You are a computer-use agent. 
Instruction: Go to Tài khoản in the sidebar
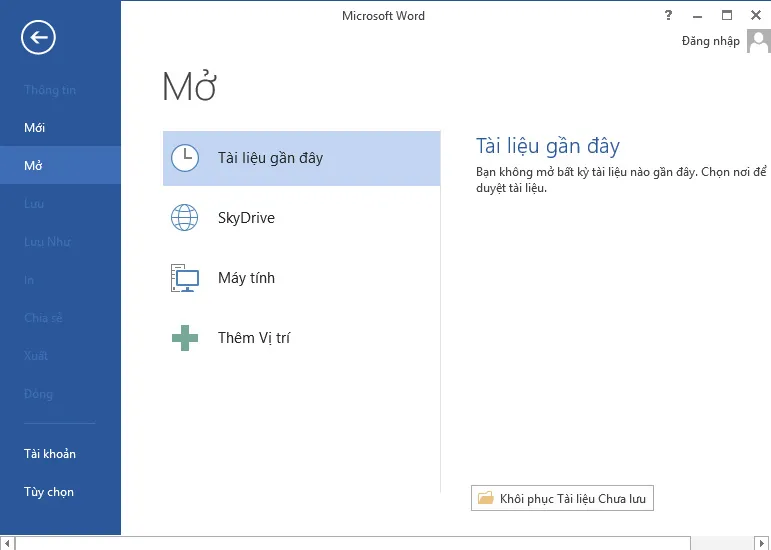pos(50,454)
